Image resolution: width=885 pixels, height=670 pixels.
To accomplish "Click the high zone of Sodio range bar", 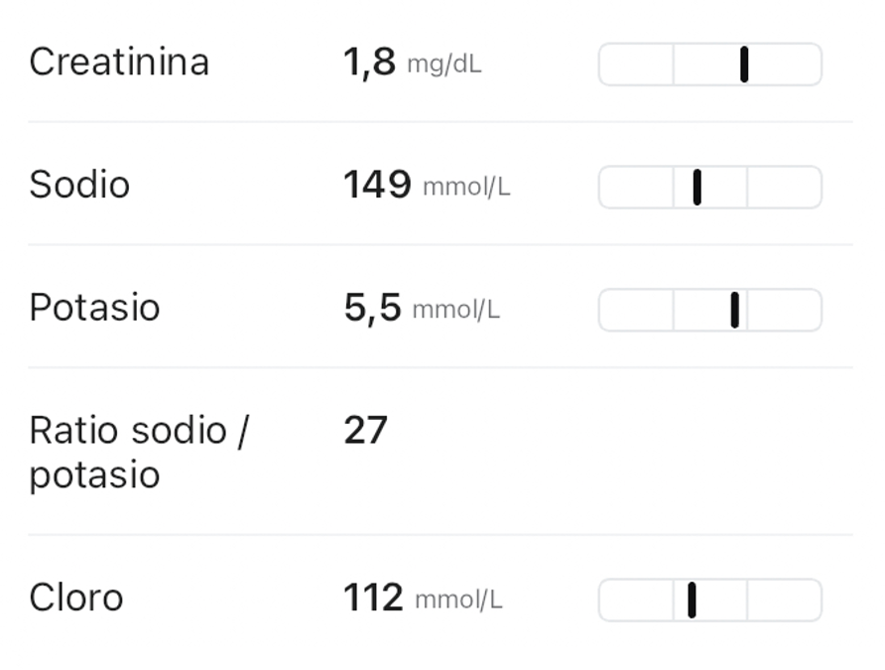I will (x=785, y=187).
